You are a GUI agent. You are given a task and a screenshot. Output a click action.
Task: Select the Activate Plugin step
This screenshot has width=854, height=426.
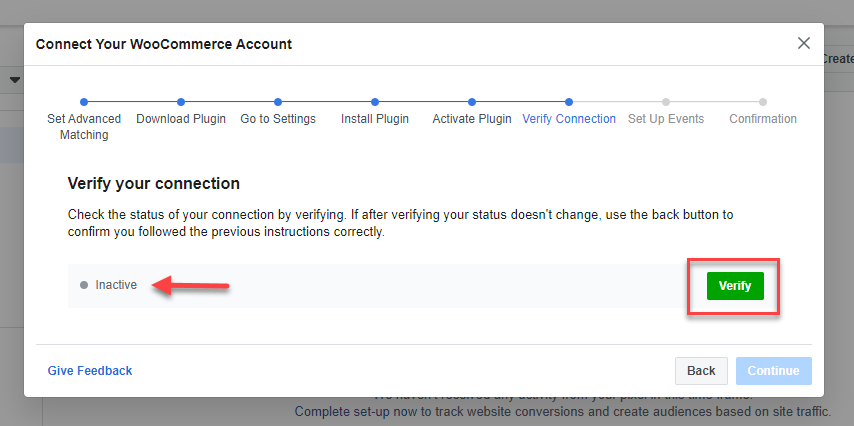coord(472,119)
